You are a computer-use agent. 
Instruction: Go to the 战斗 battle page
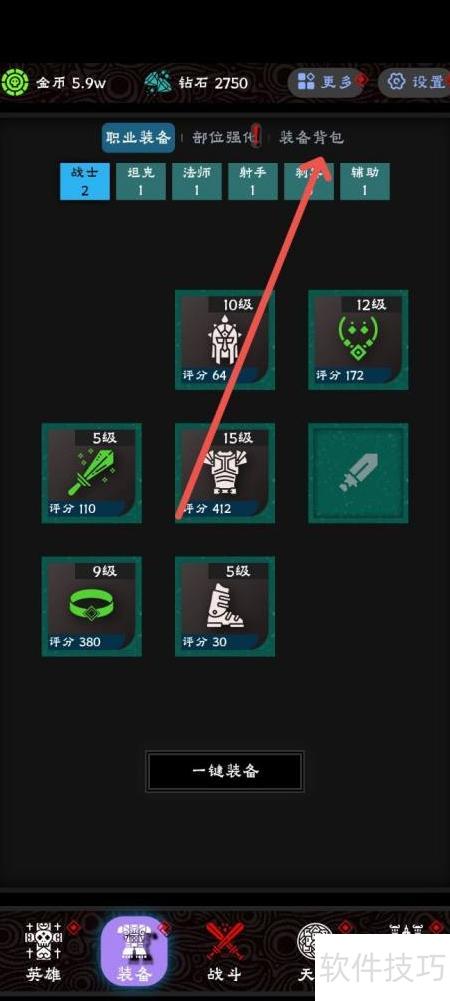click(x=225, y=951)
